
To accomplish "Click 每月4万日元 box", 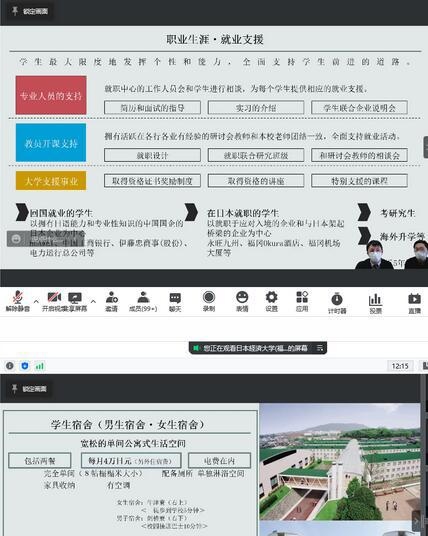I will tap(131, 460).
